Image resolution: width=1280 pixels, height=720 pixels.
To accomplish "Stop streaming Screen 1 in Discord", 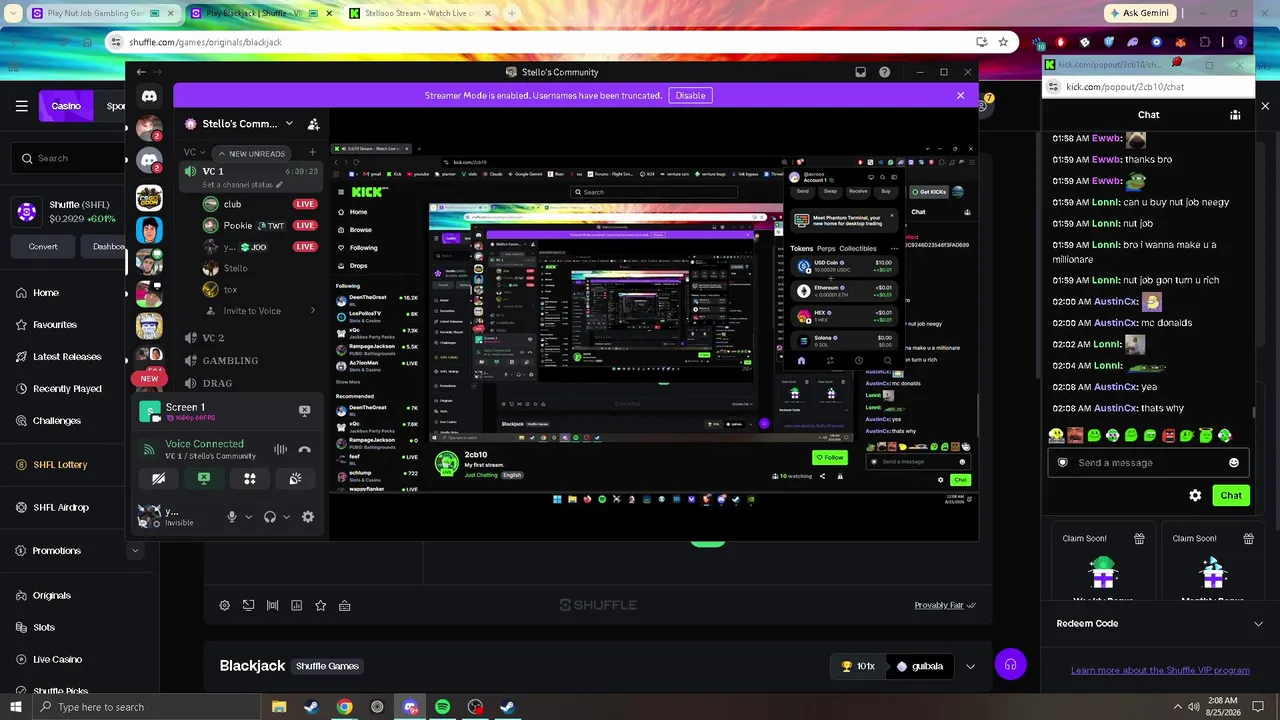I will pyautogui.click(x=304, y=410).
